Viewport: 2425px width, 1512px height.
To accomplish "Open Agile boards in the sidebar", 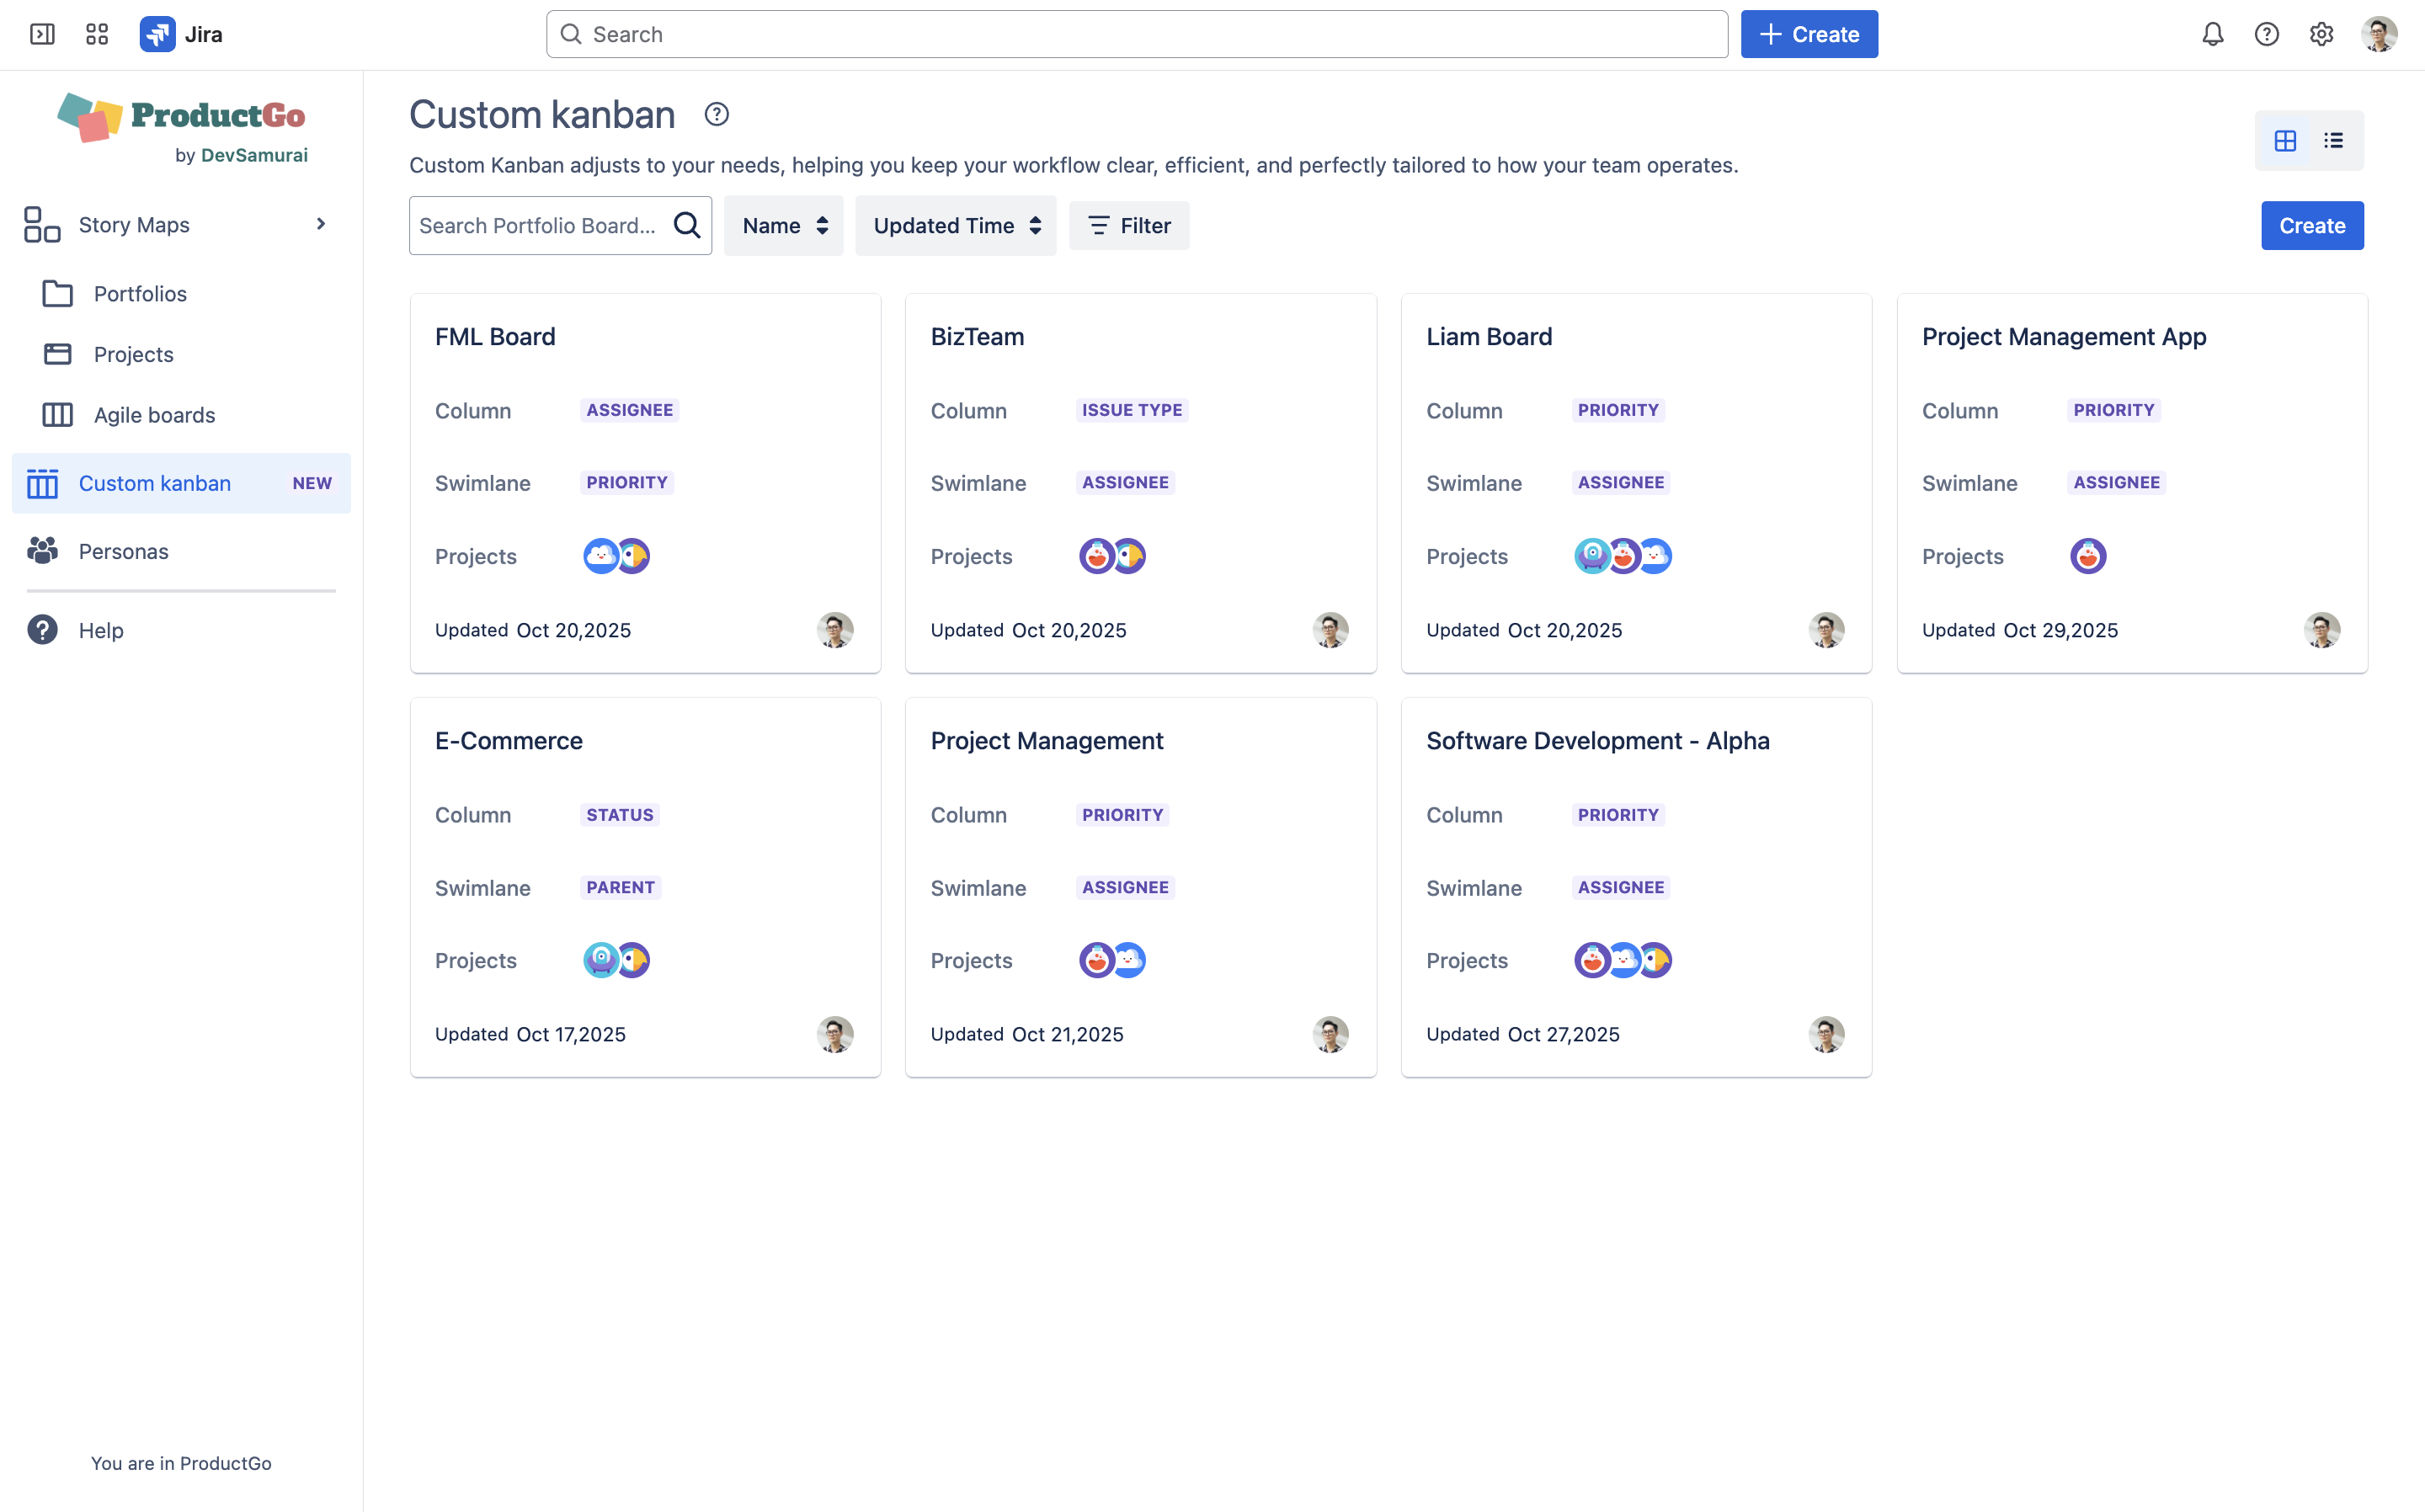I will point(154,415).
